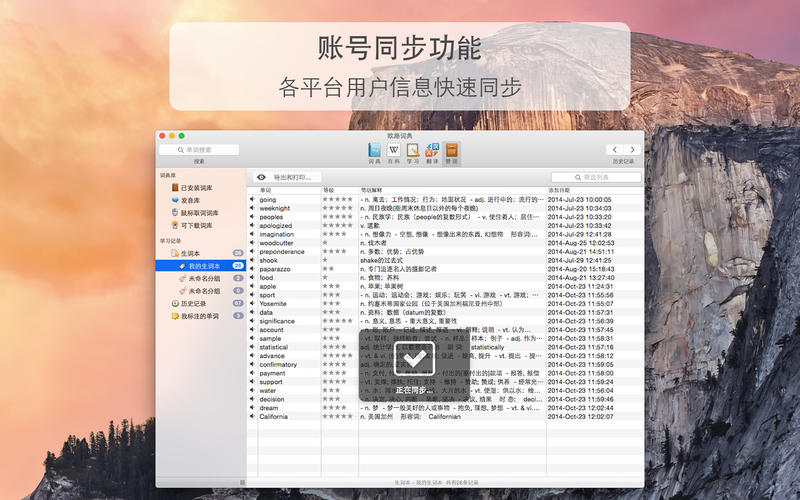Select the word 'payment' in the list

272,373
